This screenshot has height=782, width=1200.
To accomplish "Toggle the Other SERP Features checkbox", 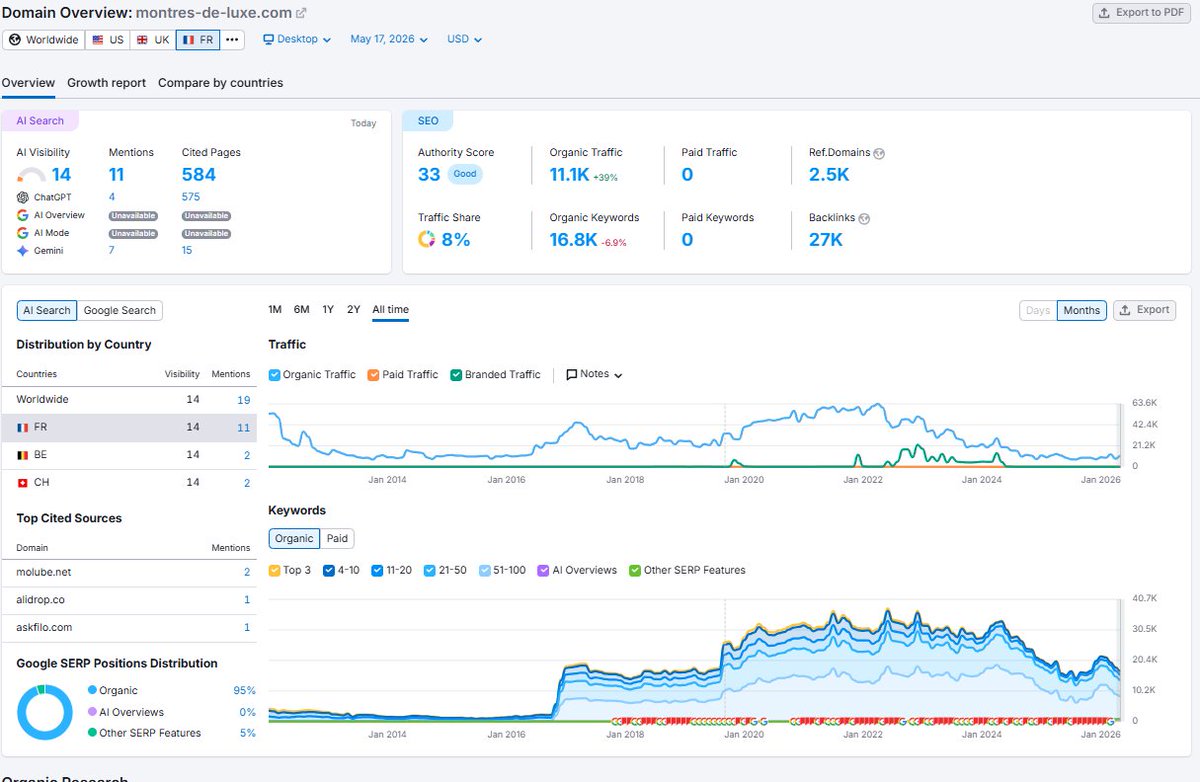I will [x=634, y=570].
